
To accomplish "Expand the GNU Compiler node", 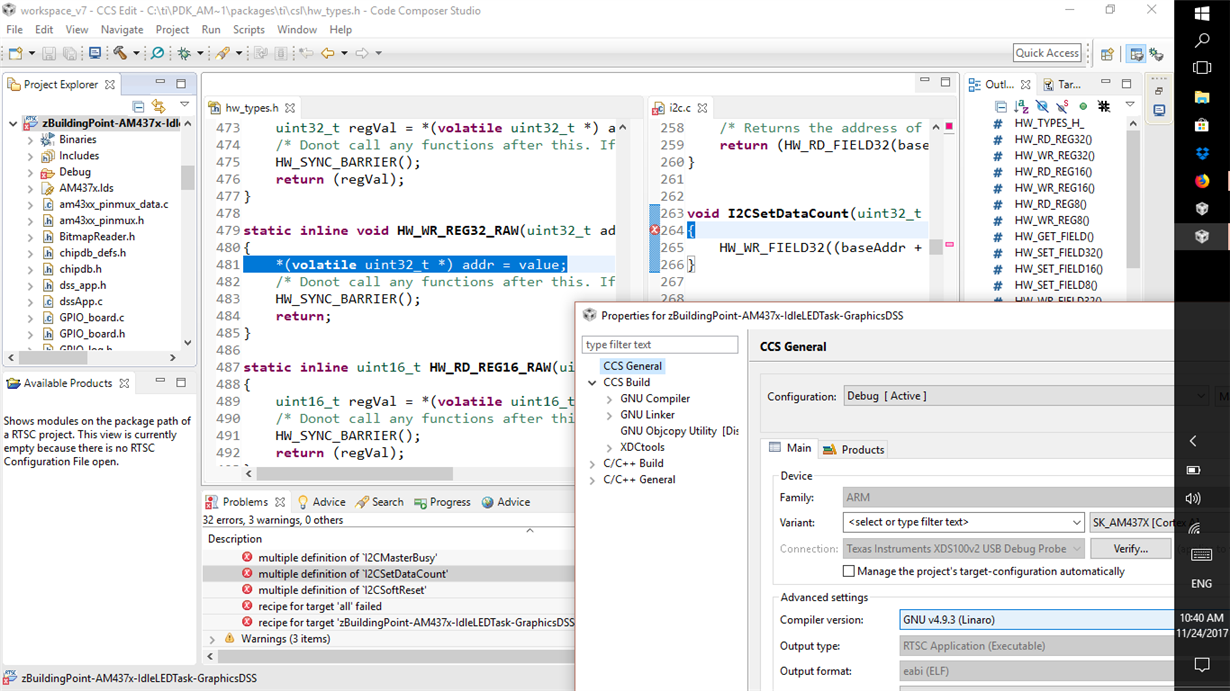I will tap(610, 399).
